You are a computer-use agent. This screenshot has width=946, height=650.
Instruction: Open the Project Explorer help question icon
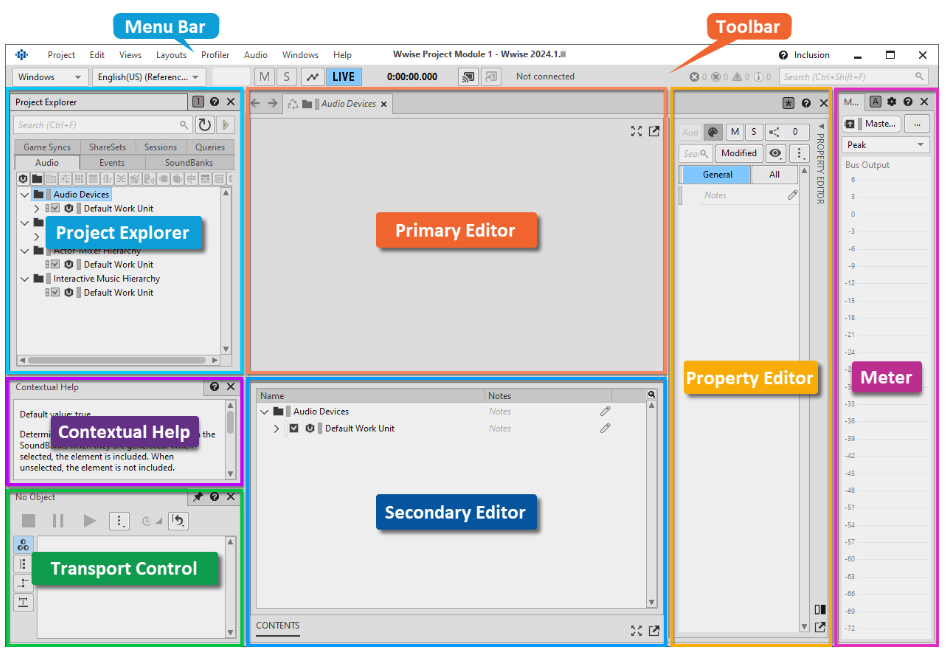[214, 102]
